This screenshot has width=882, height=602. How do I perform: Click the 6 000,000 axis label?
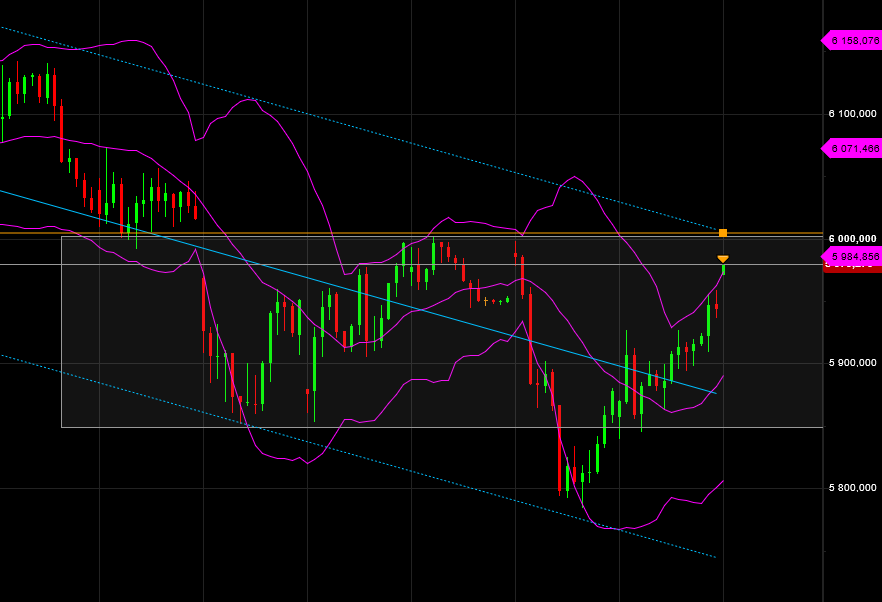pyautogui.click(x=853, y=239)
